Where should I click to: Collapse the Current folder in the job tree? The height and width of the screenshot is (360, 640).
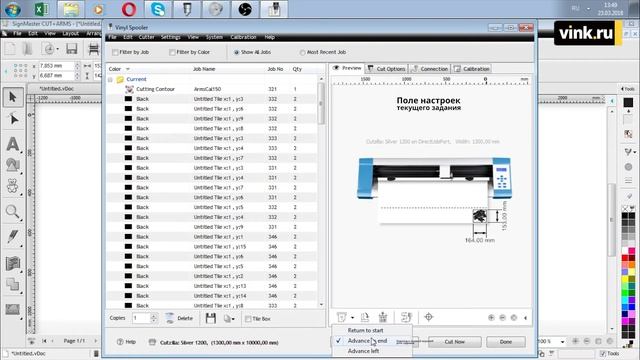coord(110,79)
